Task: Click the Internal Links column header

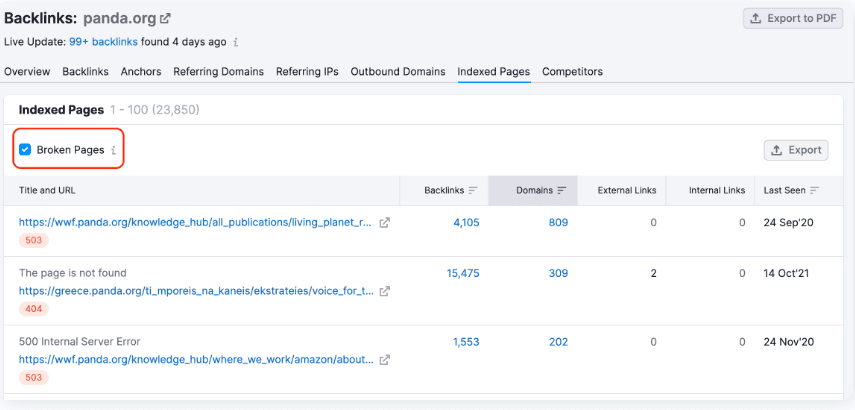Action: (717, 190)
